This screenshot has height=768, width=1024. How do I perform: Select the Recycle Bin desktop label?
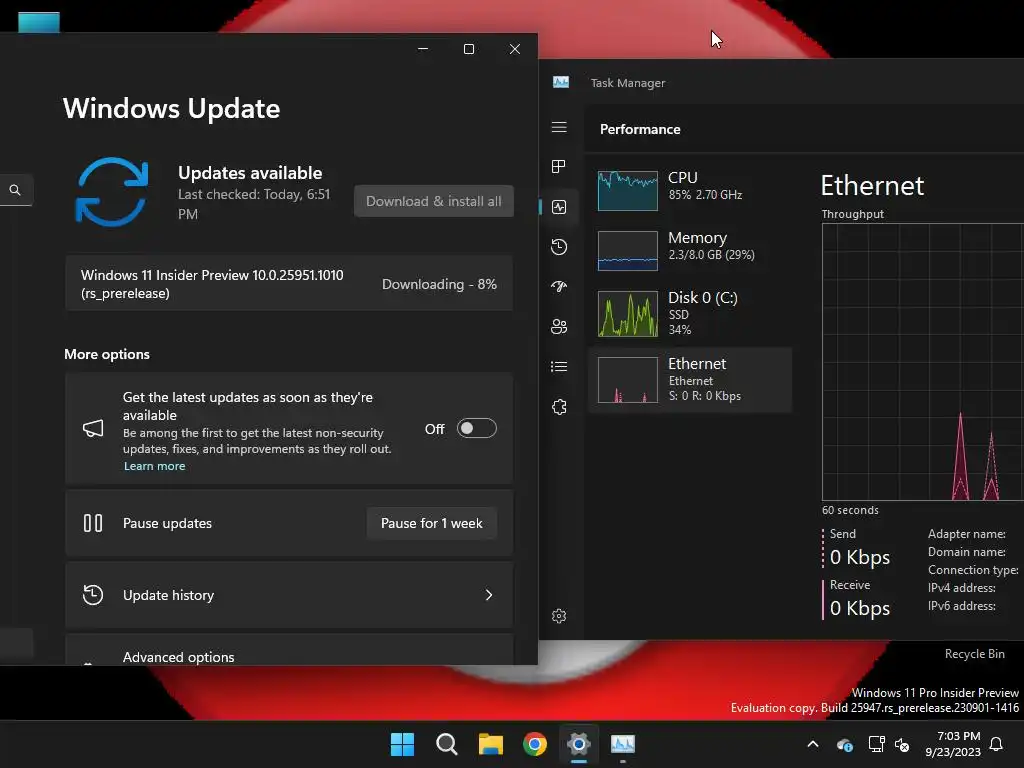[x=974, y=654]
